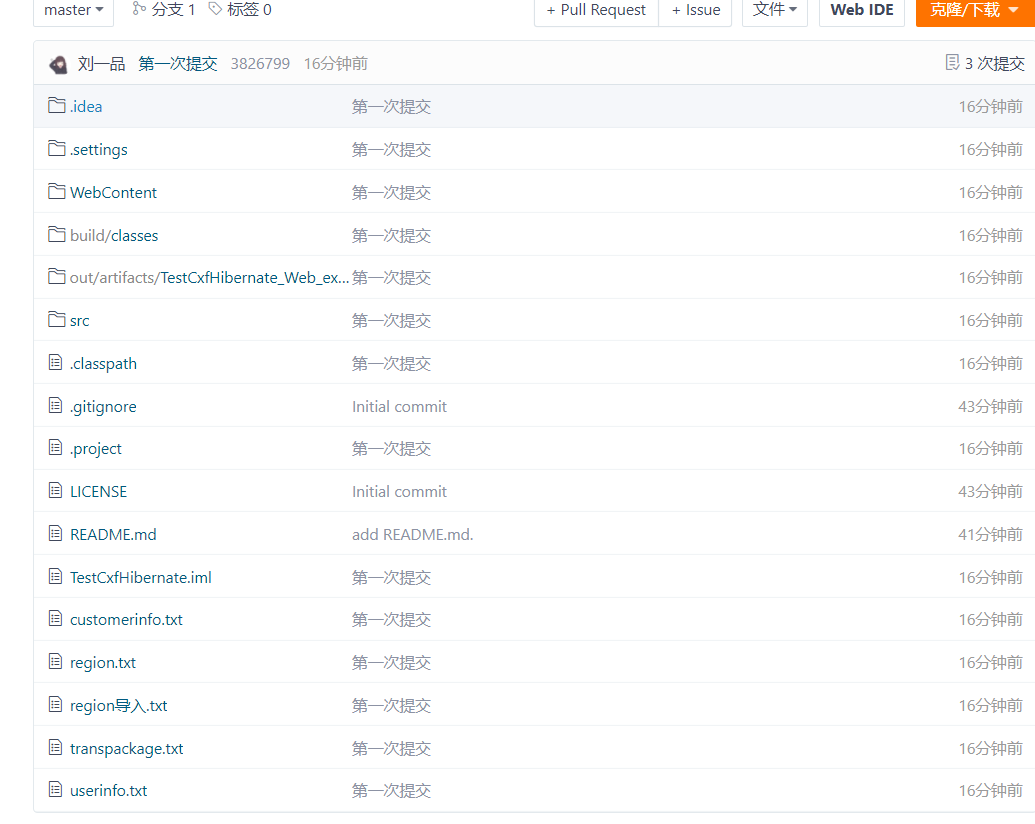This screenshot has width=1035, height=824.
Task: Click the file icon of region导入.txt
Action: (x=55, y=704)
